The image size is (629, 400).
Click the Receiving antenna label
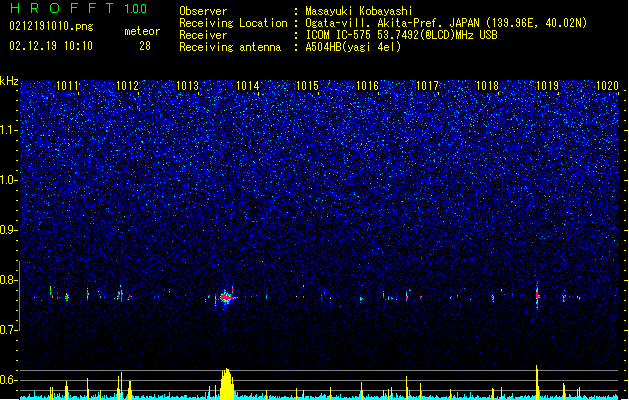[x=230, y=47]
